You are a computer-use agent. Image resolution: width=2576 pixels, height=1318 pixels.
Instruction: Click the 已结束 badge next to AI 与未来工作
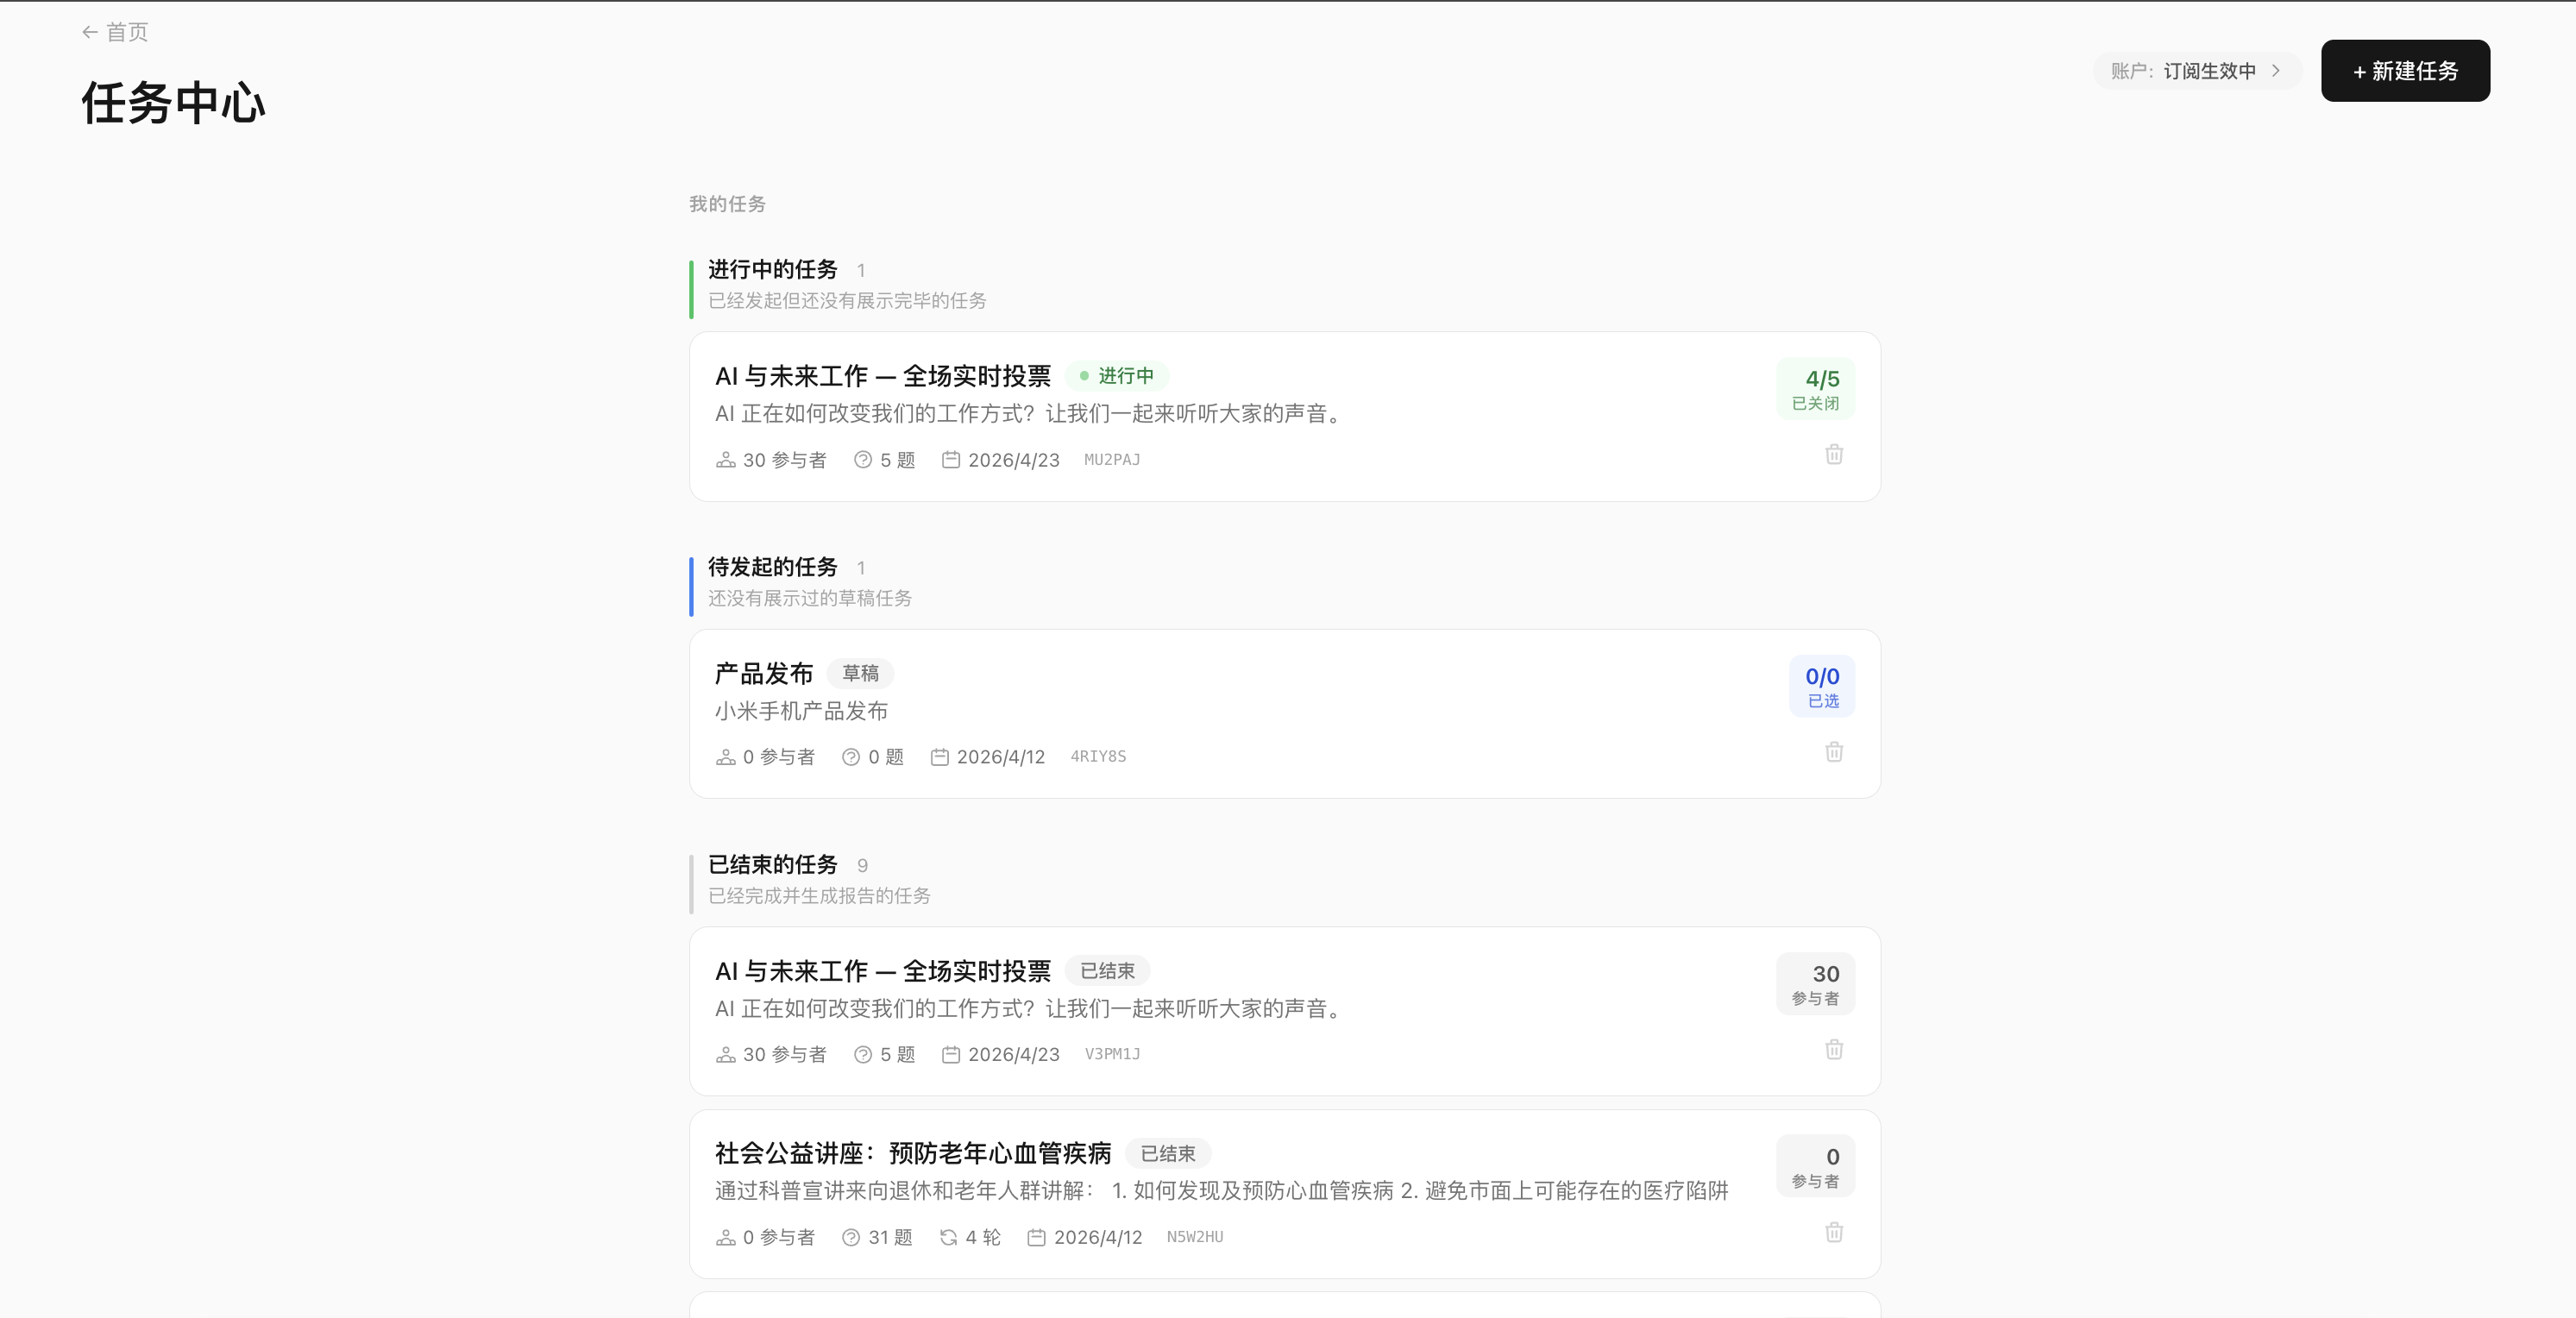[1107, 971]
